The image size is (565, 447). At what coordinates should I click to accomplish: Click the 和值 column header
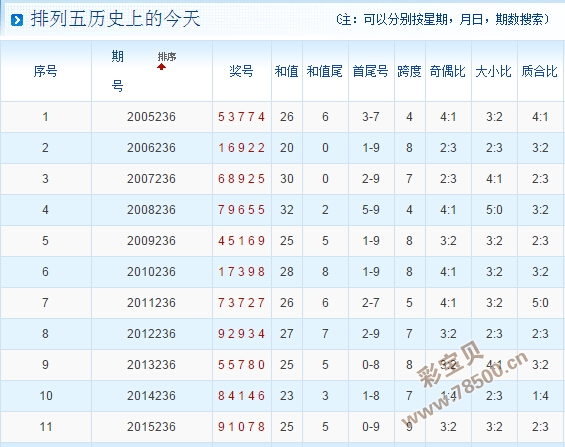(286, 71)
